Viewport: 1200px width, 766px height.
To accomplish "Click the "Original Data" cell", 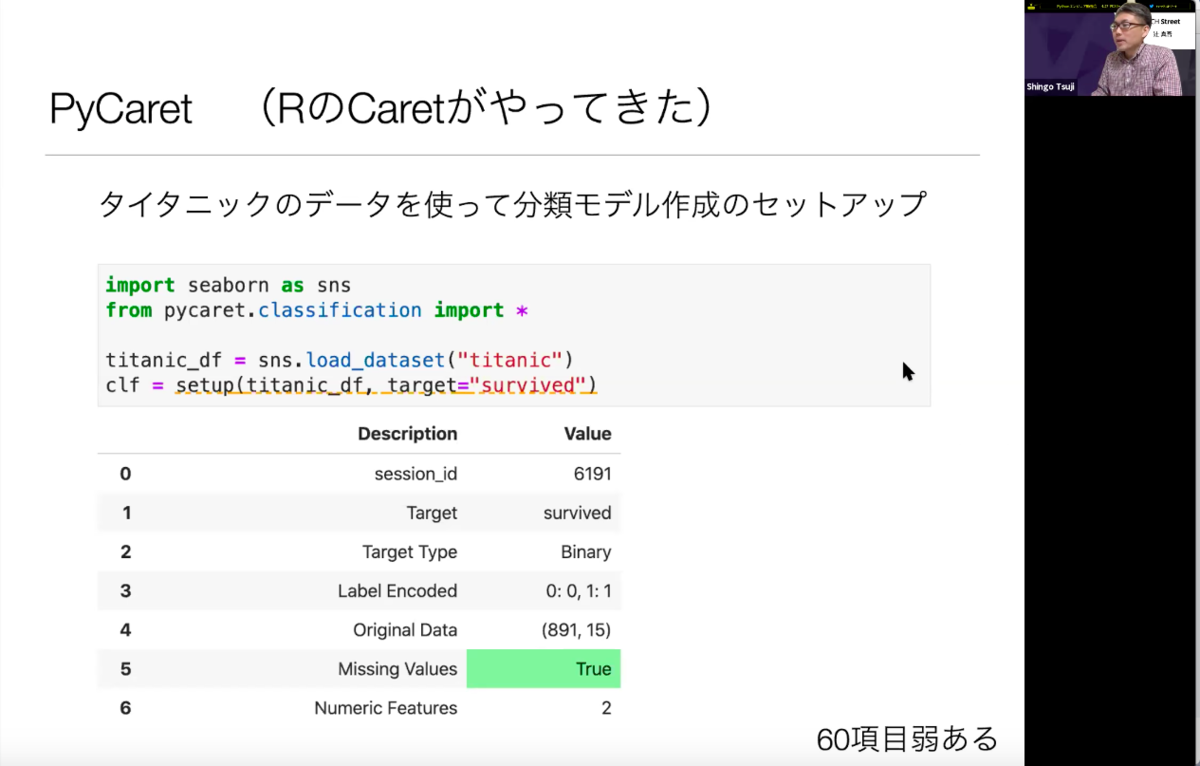I will click(405, 630).
